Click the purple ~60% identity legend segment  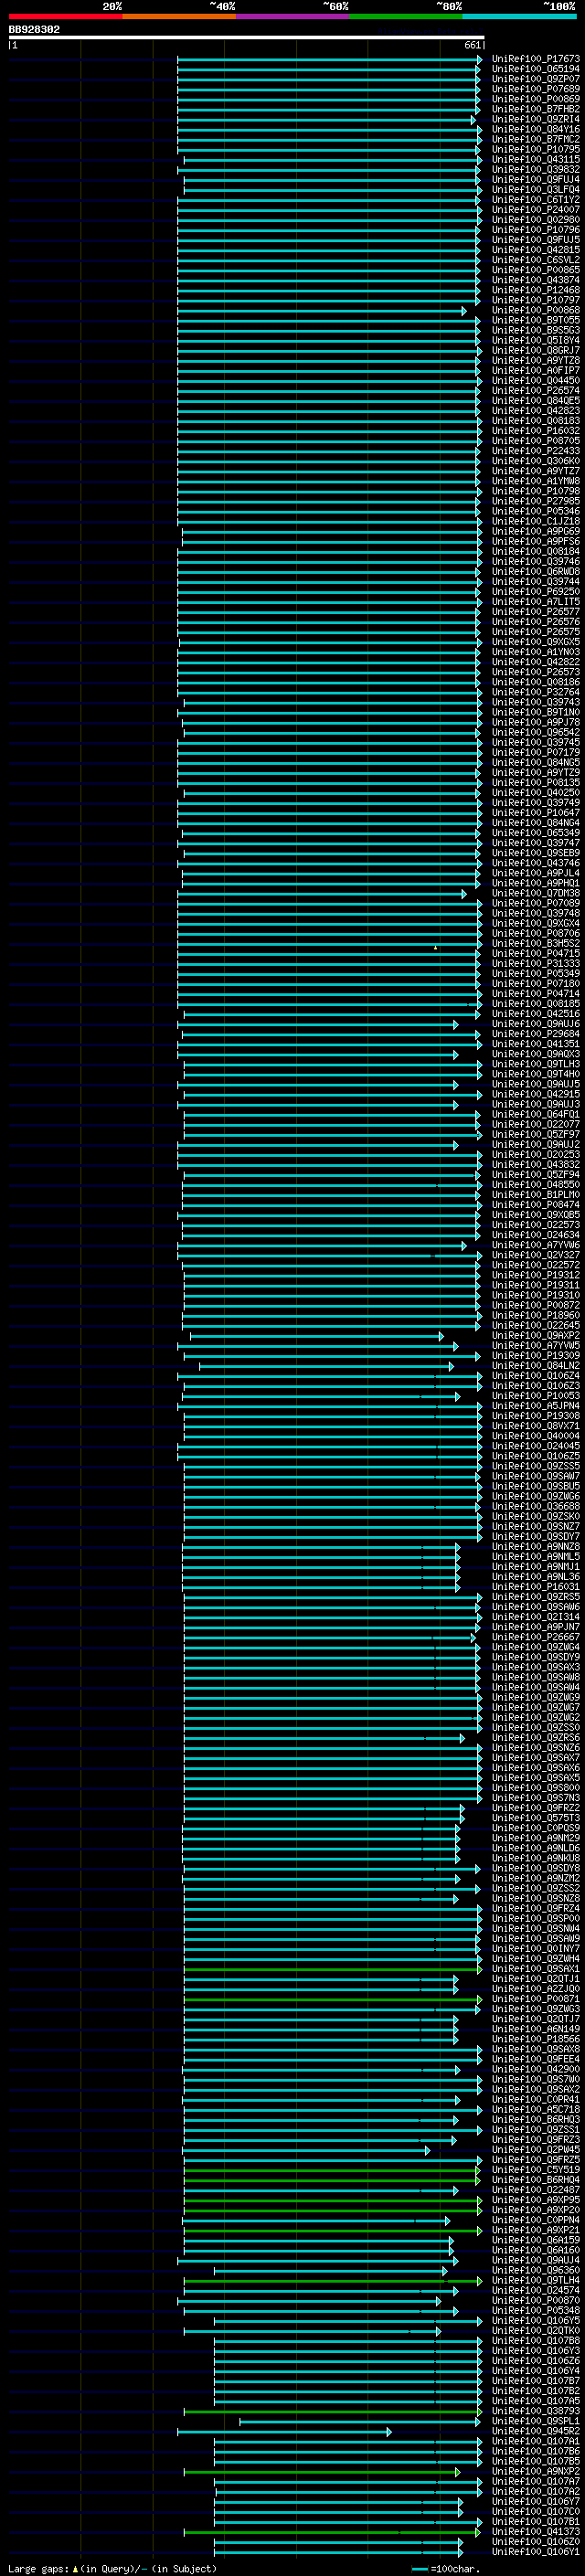click(x=293, y=16)
